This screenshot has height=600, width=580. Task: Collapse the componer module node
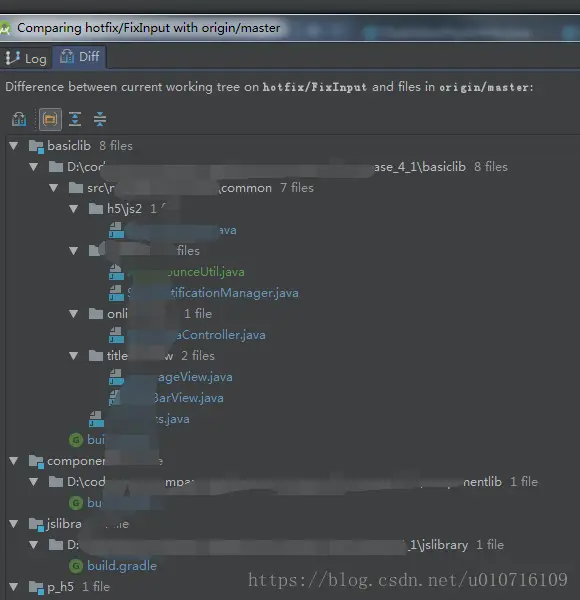14,461
